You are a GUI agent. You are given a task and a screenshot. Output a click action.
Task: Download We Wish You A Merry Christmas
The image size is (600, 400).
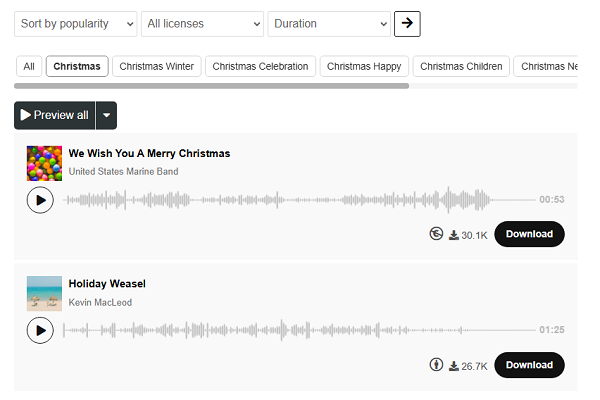529,234
